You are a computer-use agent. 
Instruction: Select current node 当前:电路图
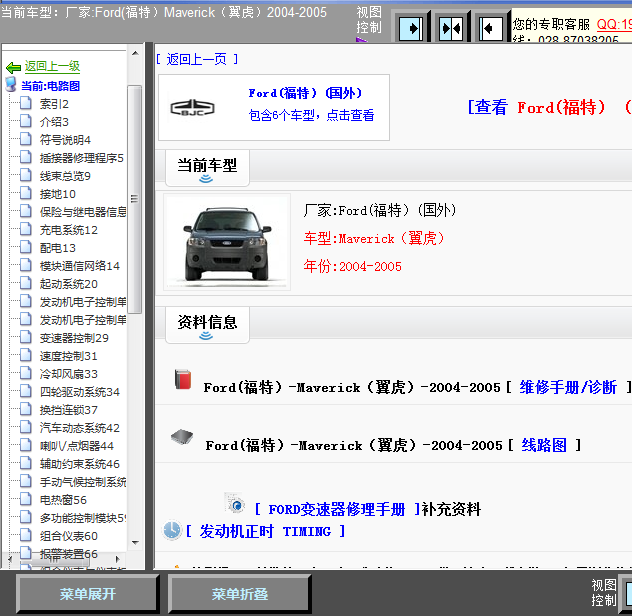point(50,86)
